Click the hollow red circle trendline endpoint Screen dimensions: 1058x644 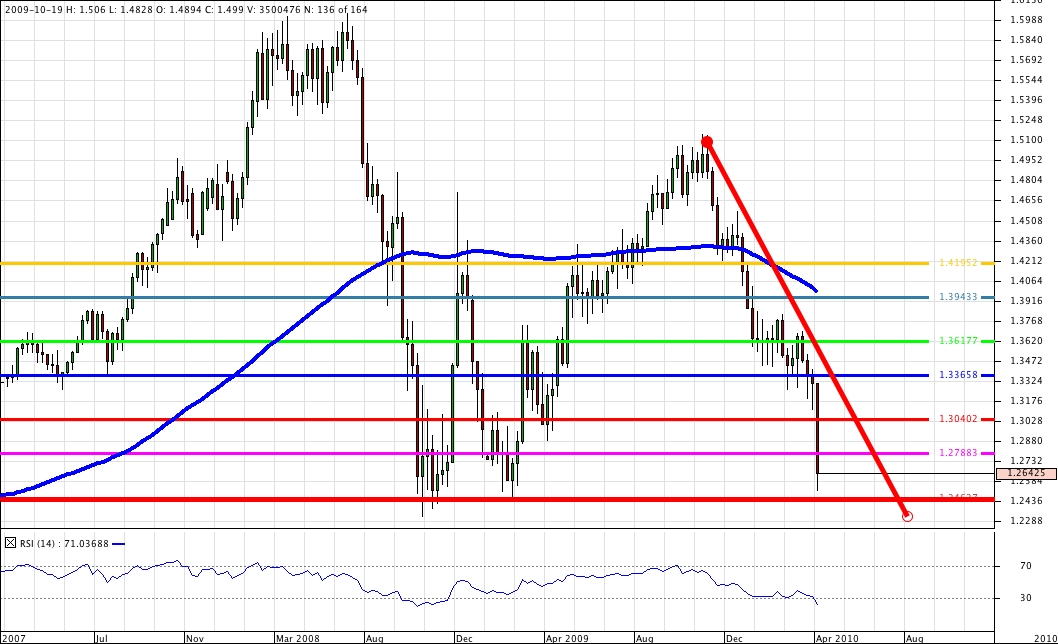tap(907, 516)
